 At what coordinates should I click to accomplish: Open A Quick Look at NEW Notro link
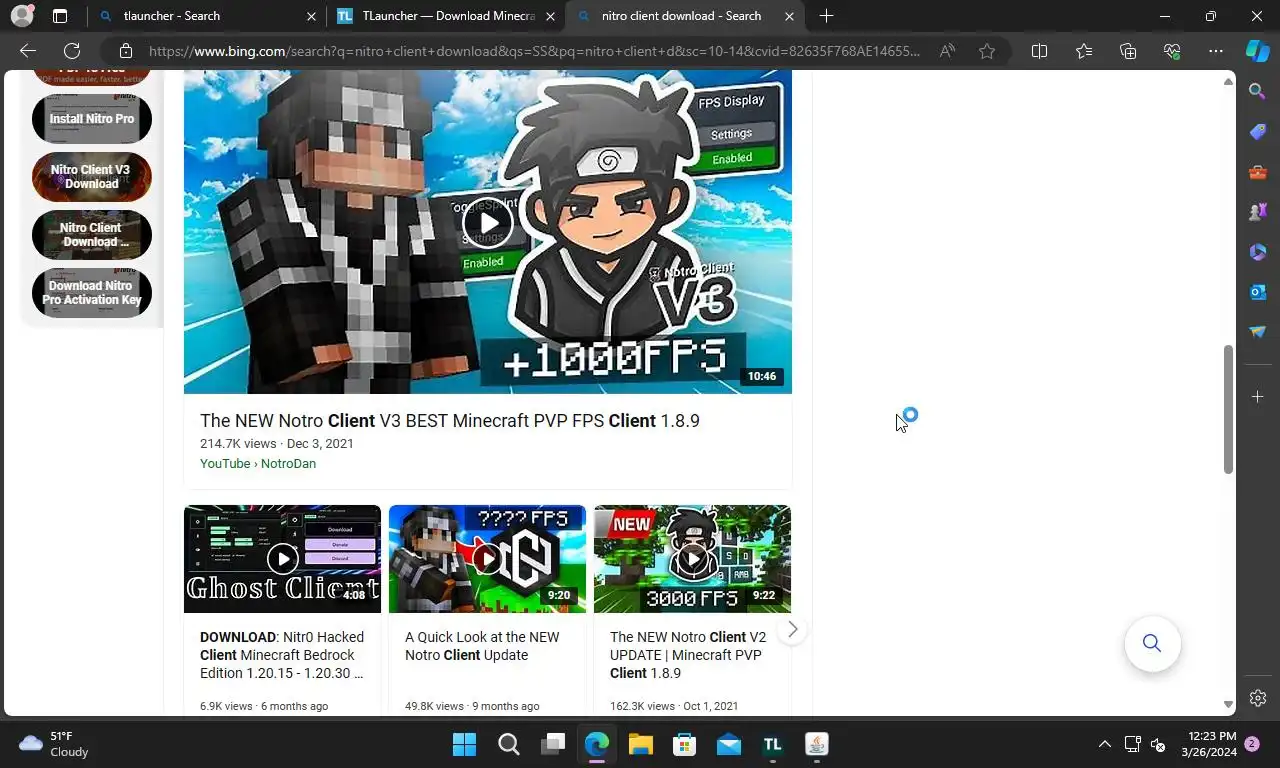(x=482, y=646)
